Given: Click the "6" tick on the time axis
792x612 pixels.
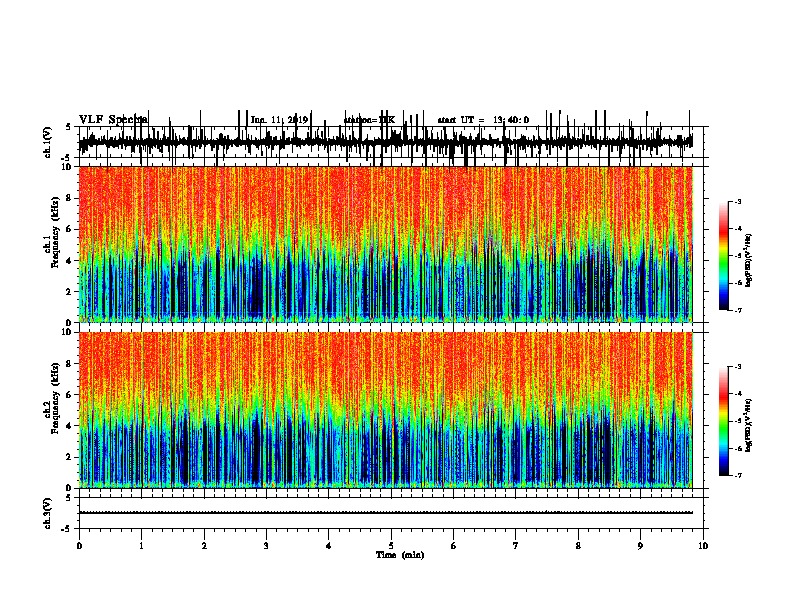Looking at the screenshot, I should [454, 546].
